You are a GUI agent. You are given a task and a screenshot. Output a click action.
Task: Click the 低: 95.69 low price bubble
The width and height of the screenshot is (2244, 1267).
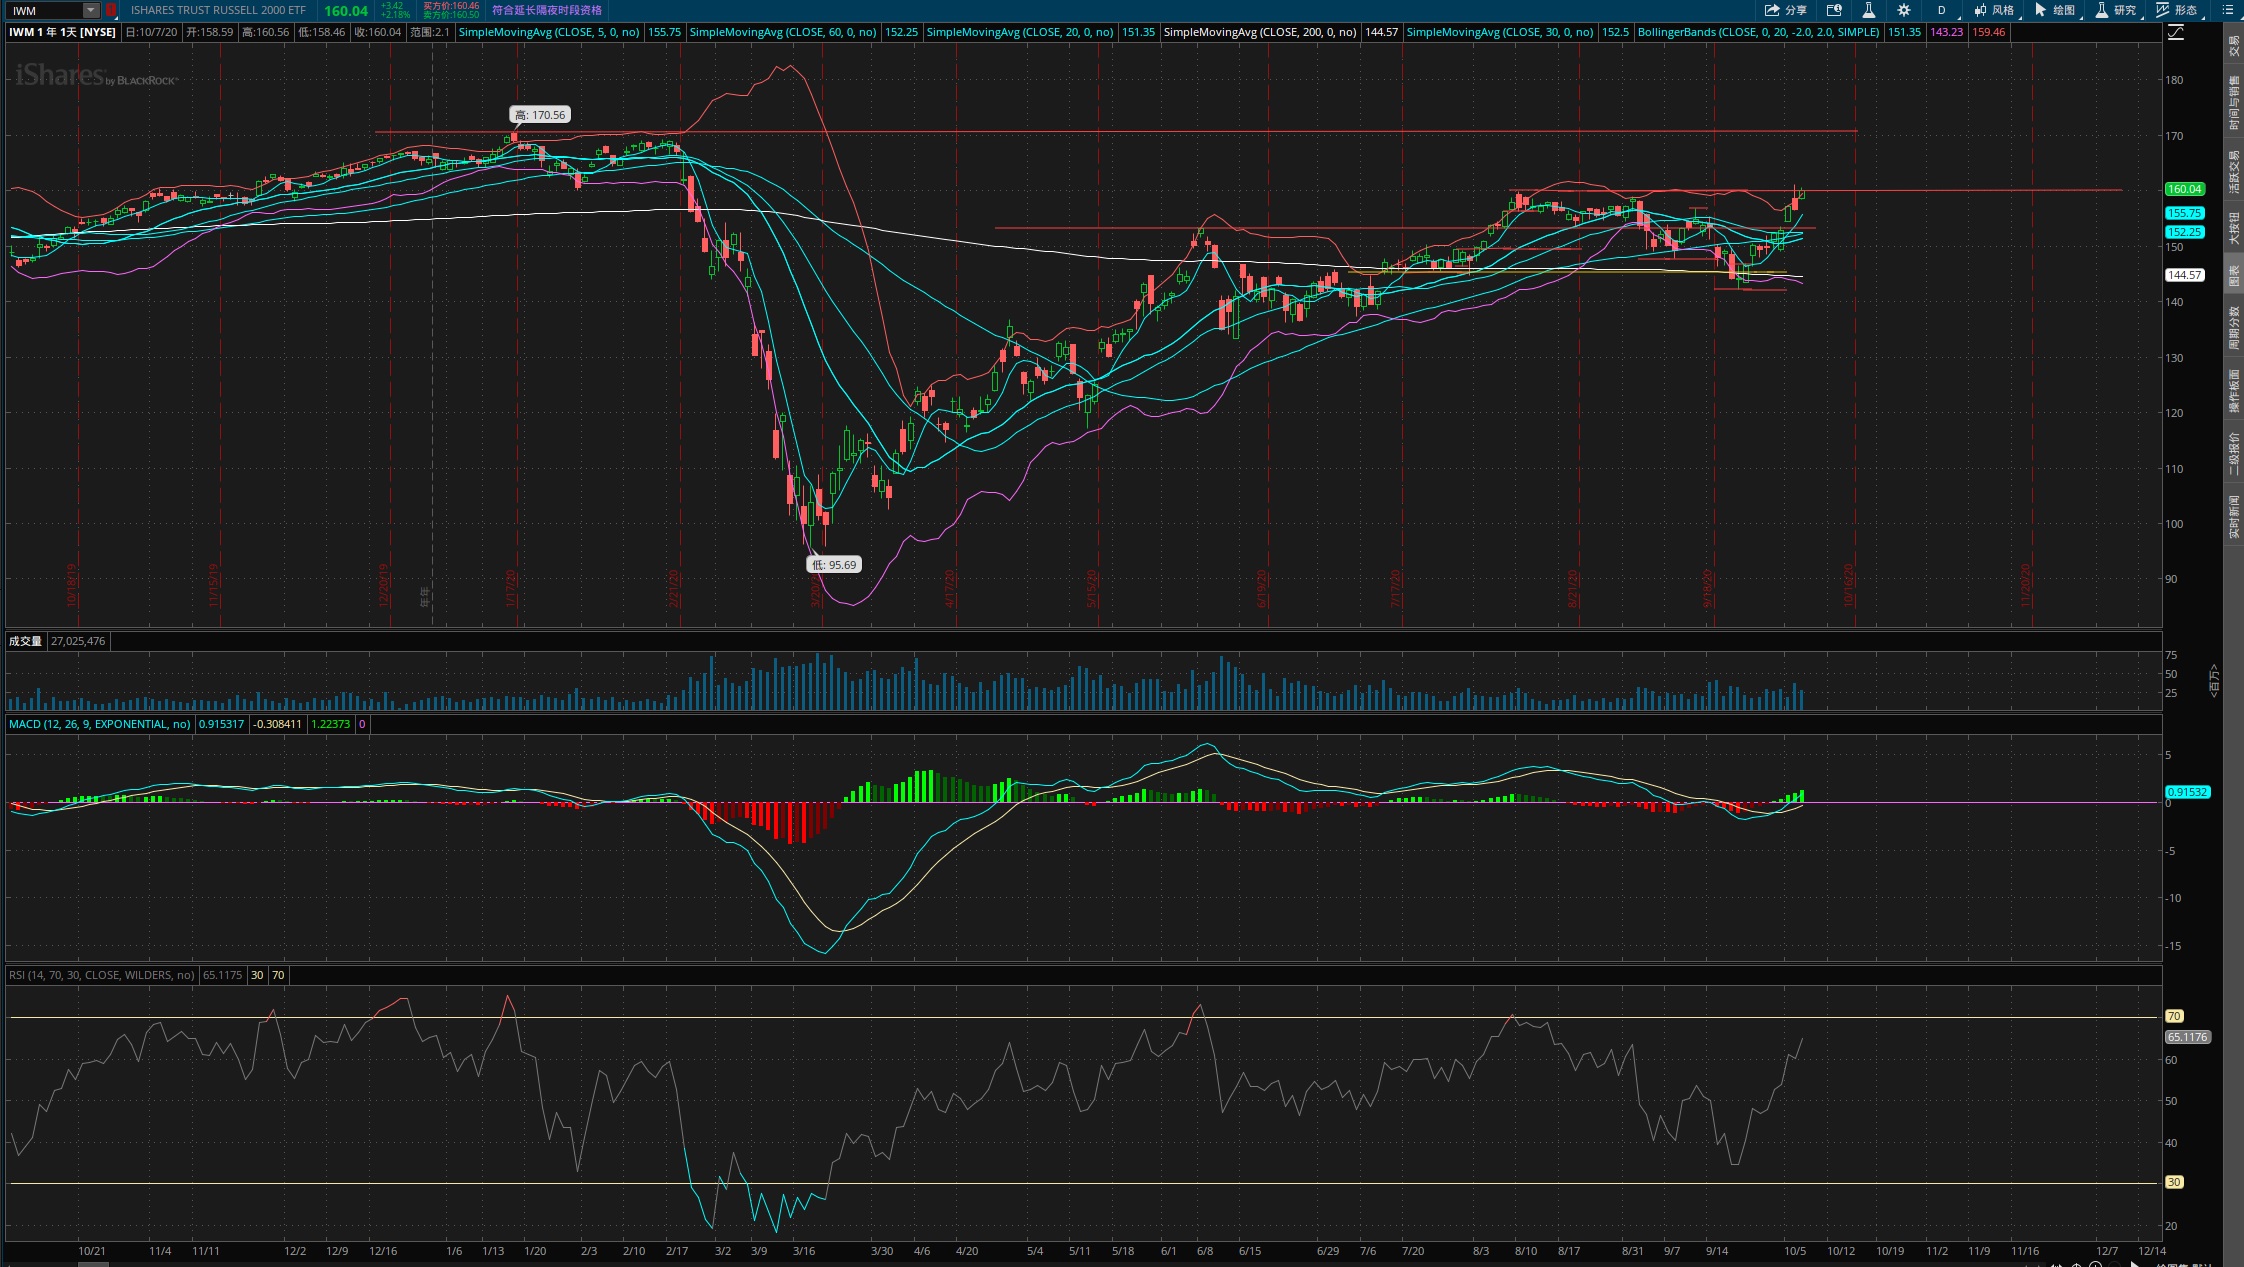pyautogui.click(x=834, y=565)
